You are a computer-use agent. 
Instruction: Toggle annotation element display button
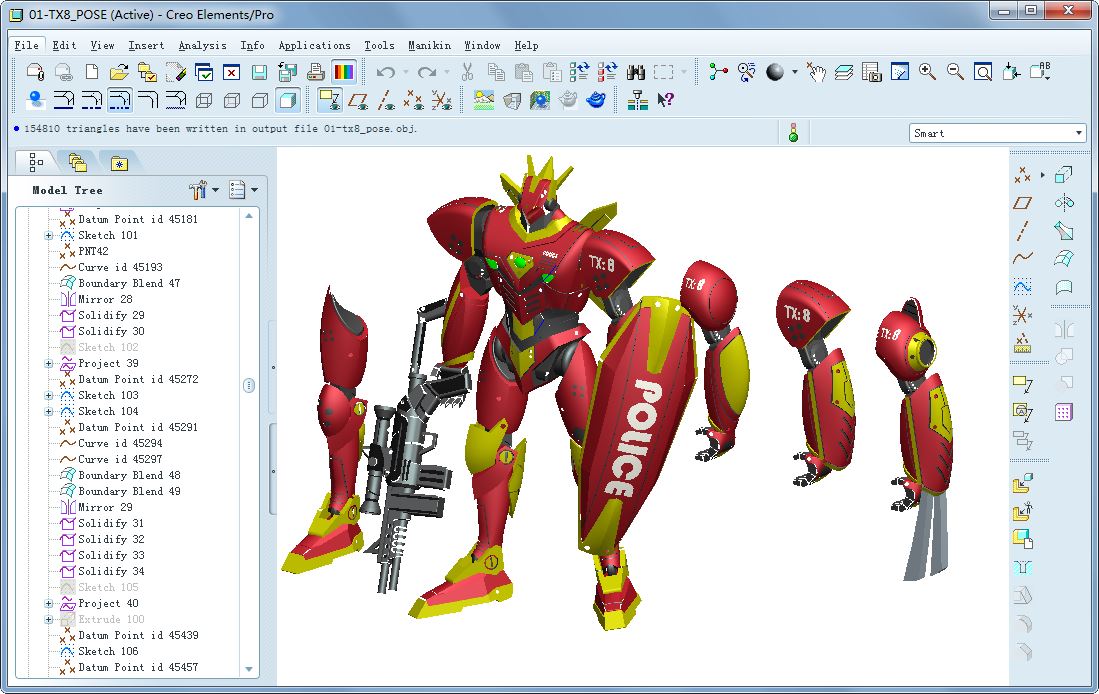pyautogui.click(x=329, y=100)
